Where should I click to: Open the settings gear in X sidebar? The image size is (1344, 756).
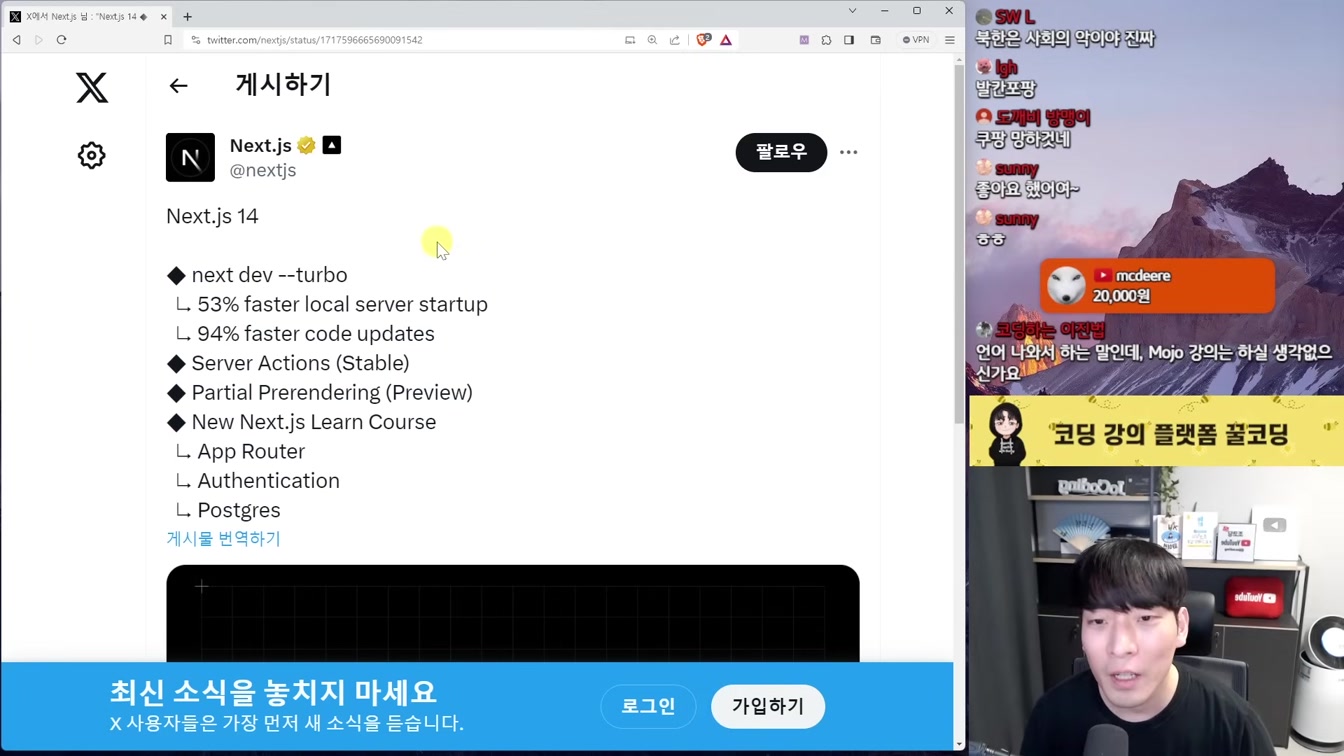coord(92,155)
